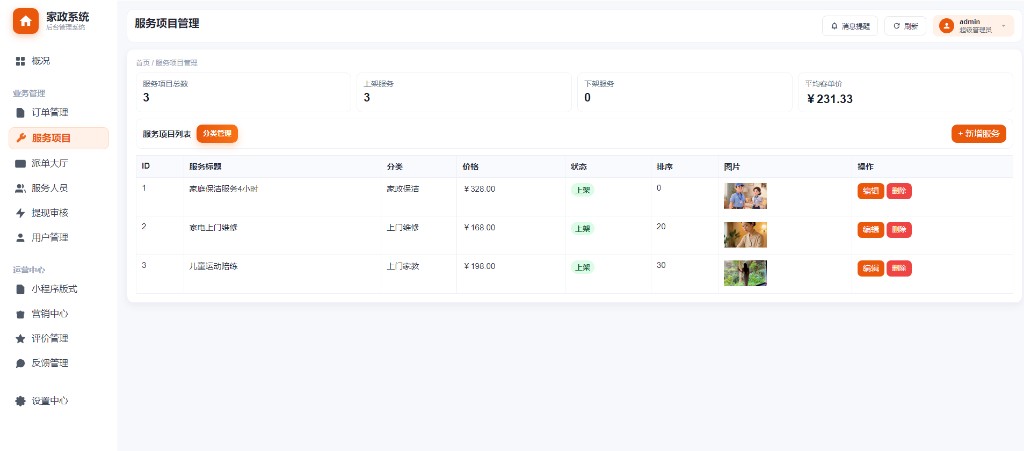
Task: Open 概况 in the sidebar
Action: [58, 61]
